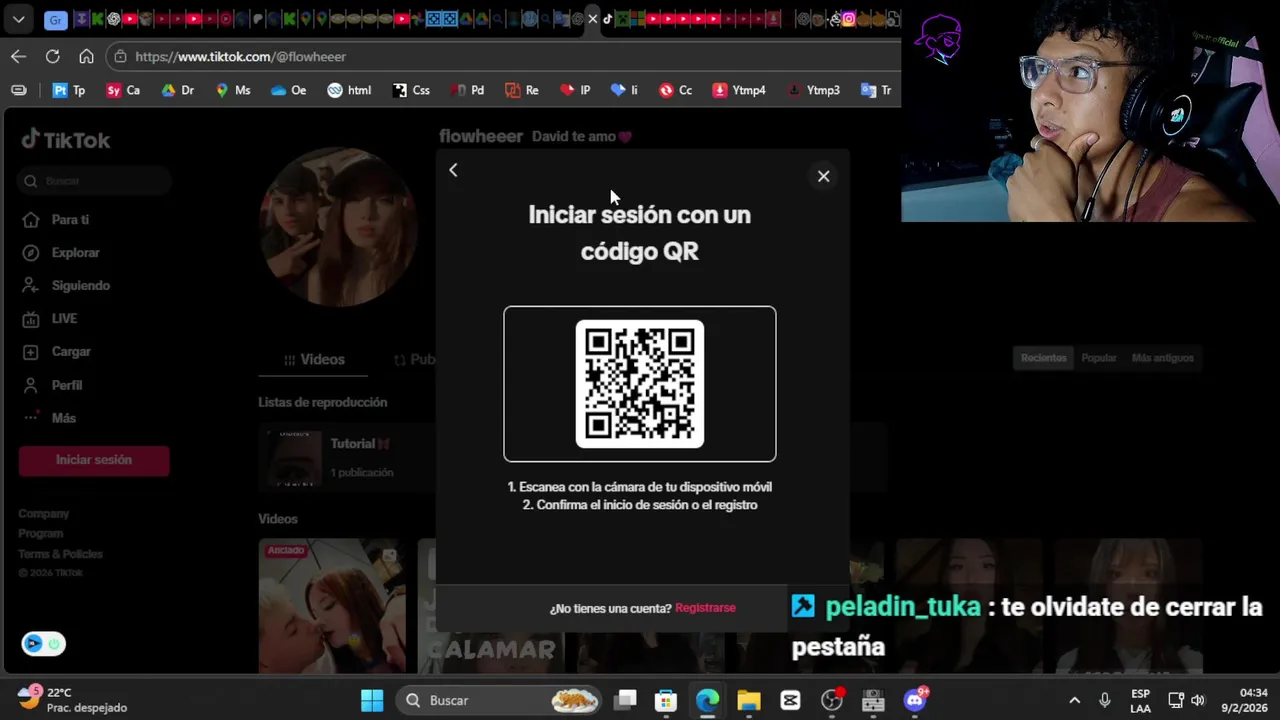Open the Tp bookmark
This screenshot has height=720, width=1280.
click(69, 90)
